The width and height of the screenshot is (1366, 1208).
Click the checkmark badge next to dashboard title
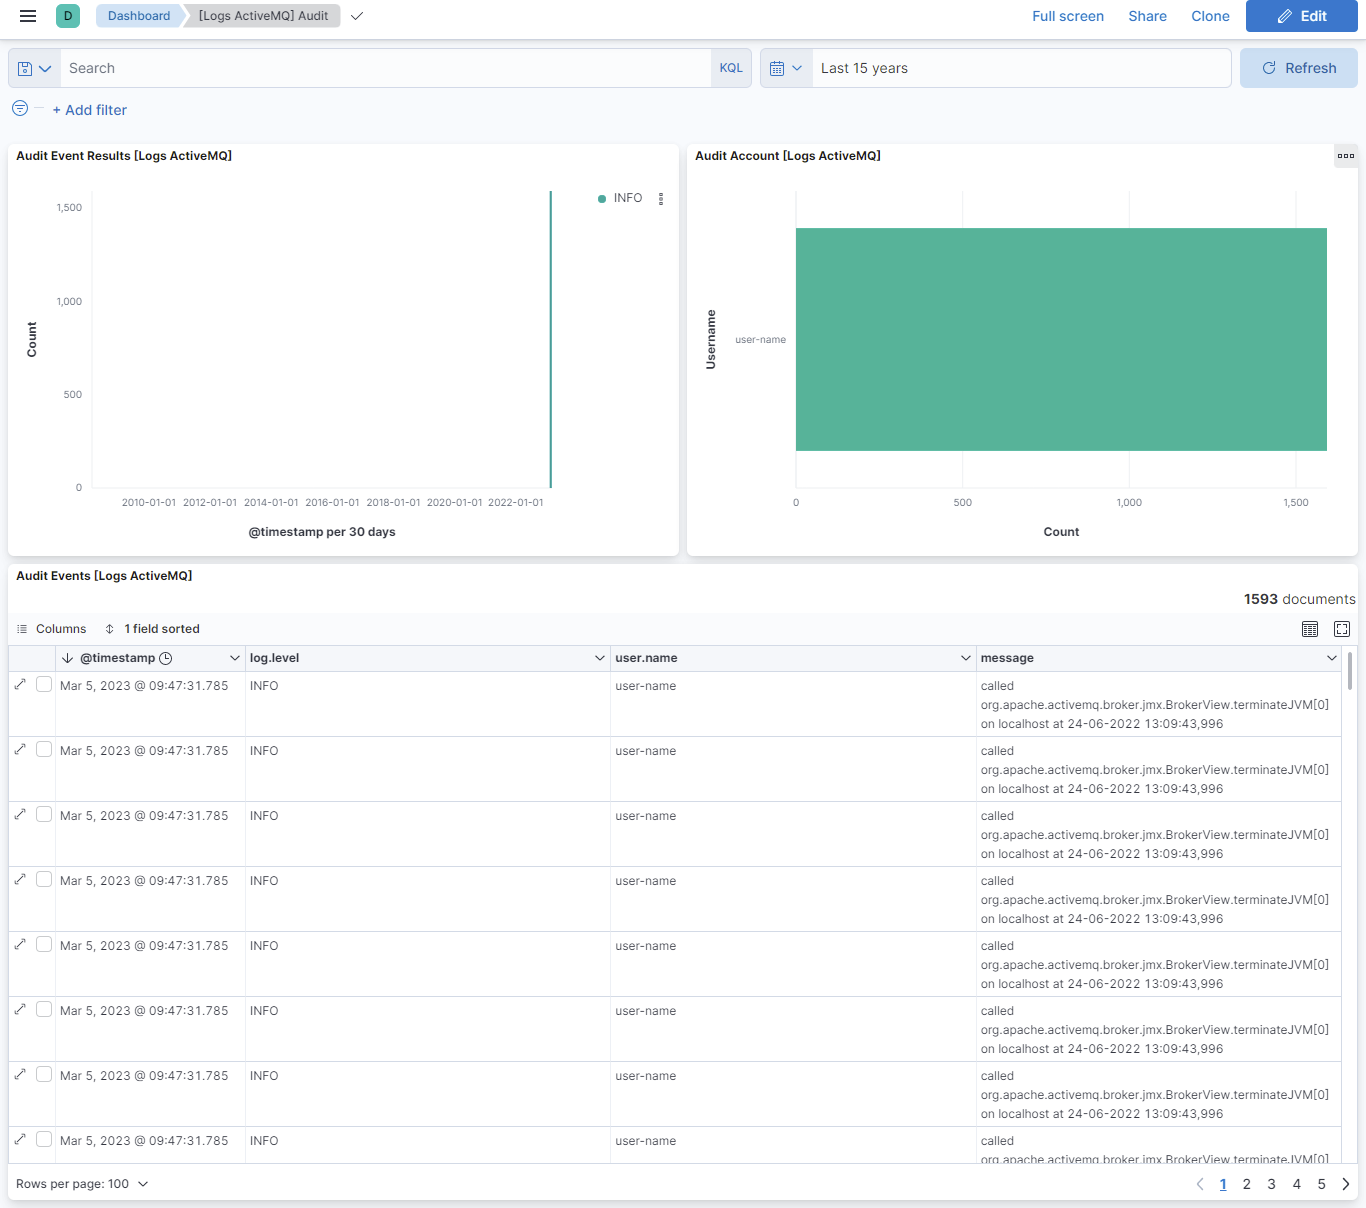tap(357, 16)
